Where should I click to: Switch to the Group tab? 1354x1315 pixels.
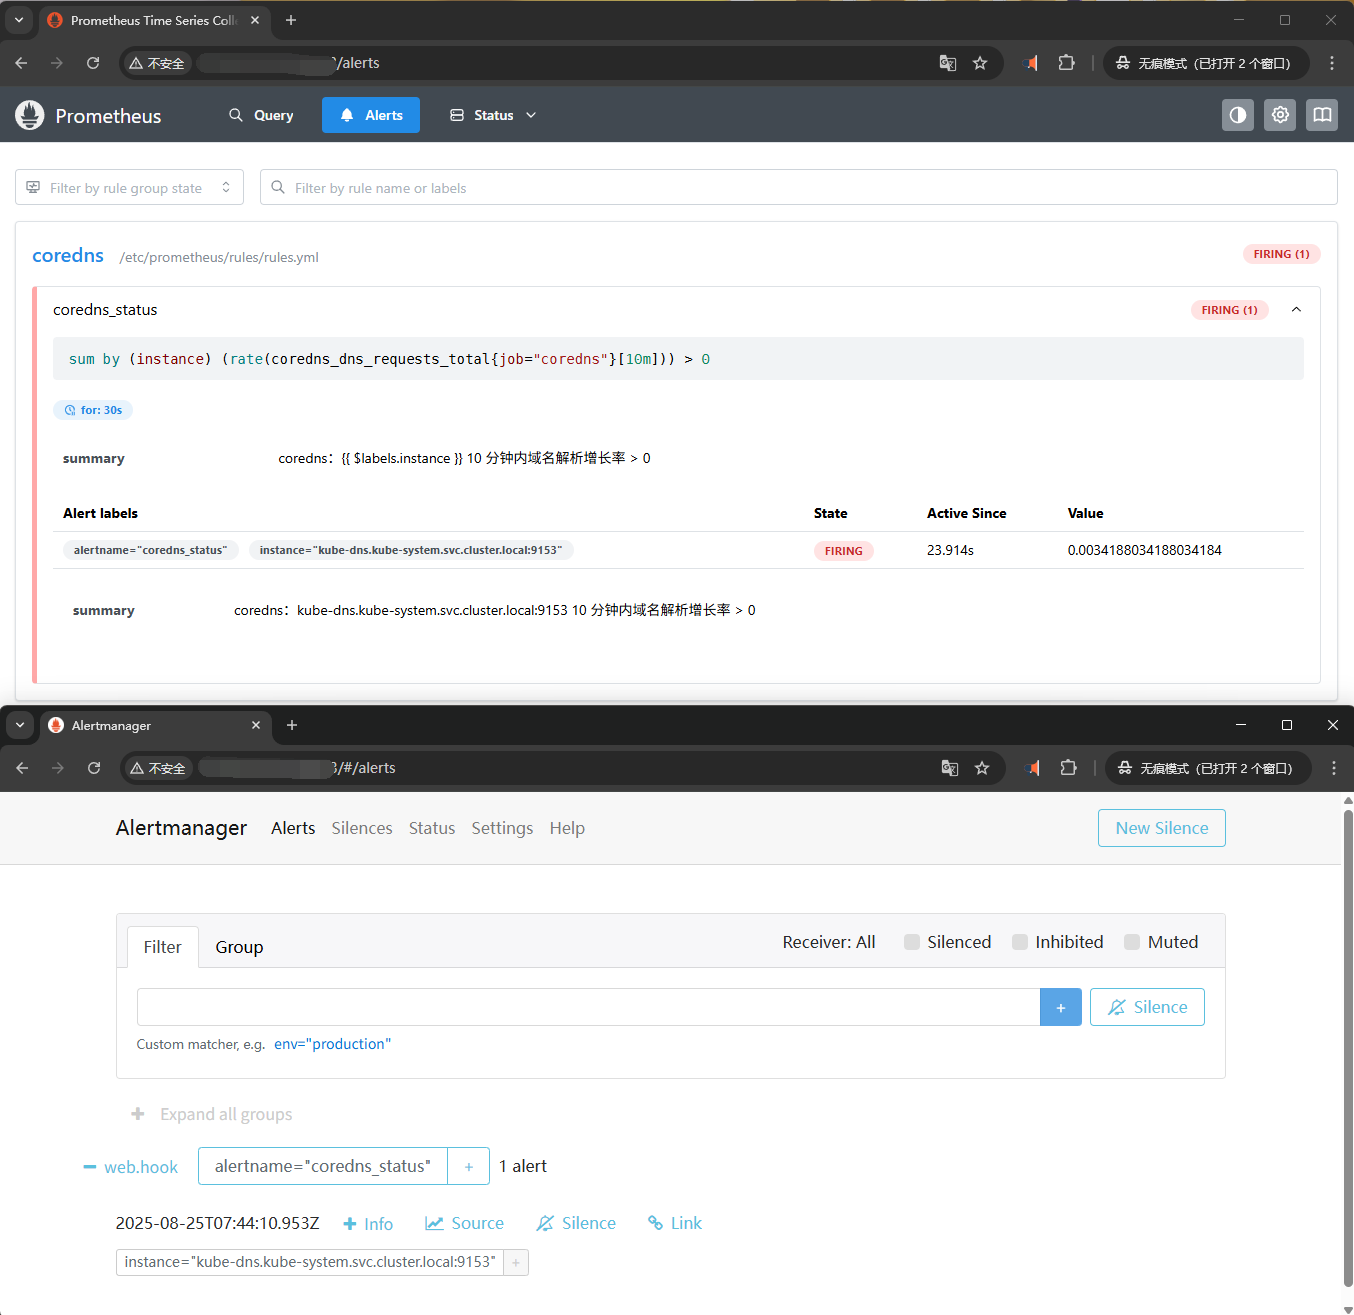coord(239,947)
